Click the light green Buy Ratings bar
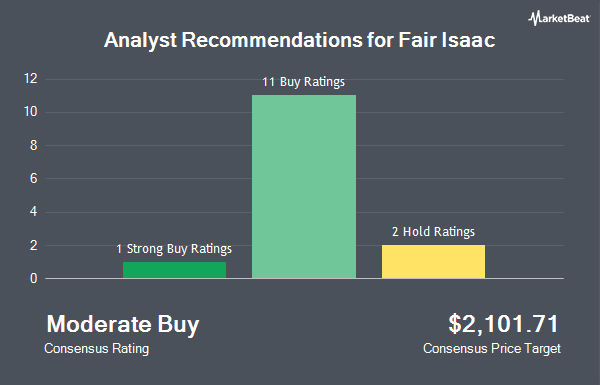600x385 pixels. [x=304, y=186]
